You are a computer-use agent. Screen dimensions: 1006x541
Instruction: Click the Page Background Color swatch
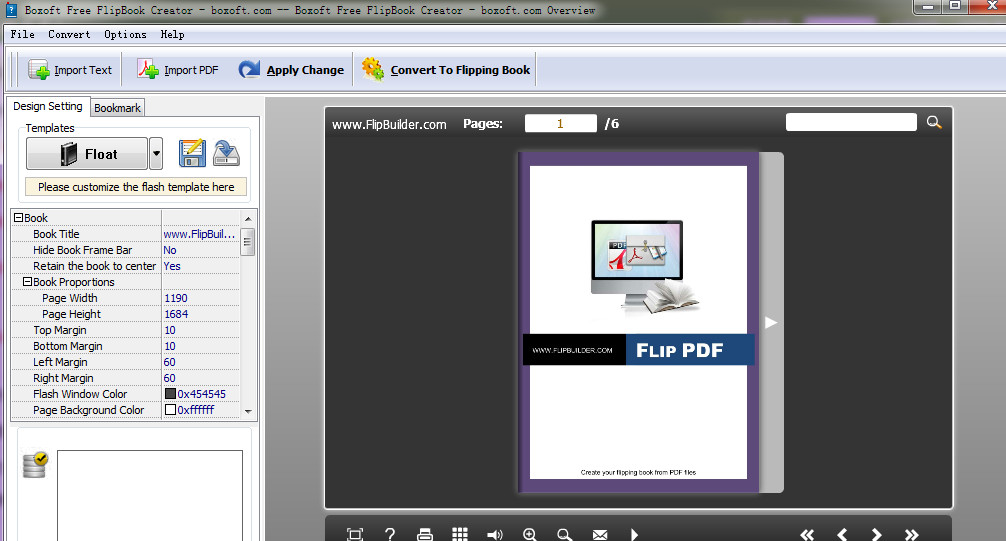click(x=170, y=410)
